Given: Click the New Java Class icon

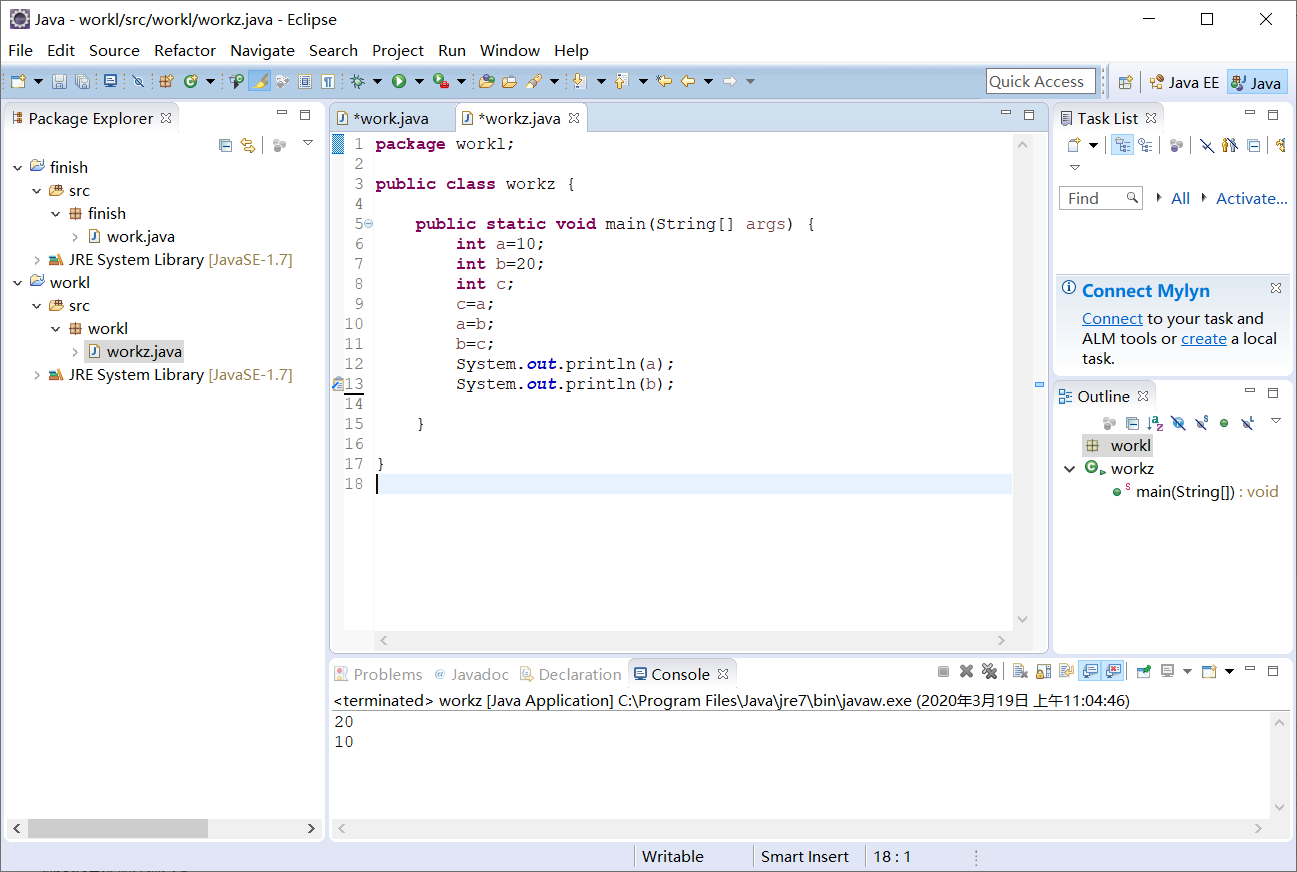Looking at the screenshot, I should point(189,81).
